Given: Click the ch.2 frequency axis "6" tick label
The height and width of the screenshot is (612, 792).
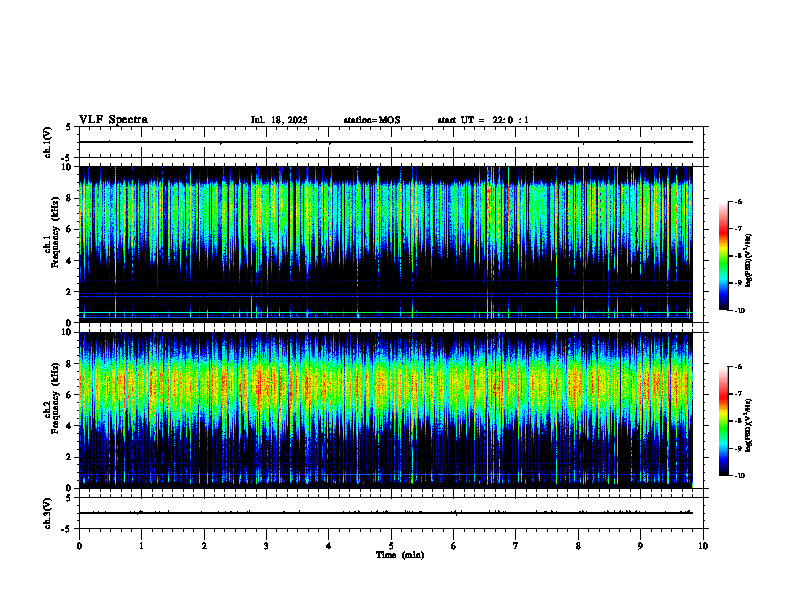Looking at the screenshot, I should click(70, 395).
